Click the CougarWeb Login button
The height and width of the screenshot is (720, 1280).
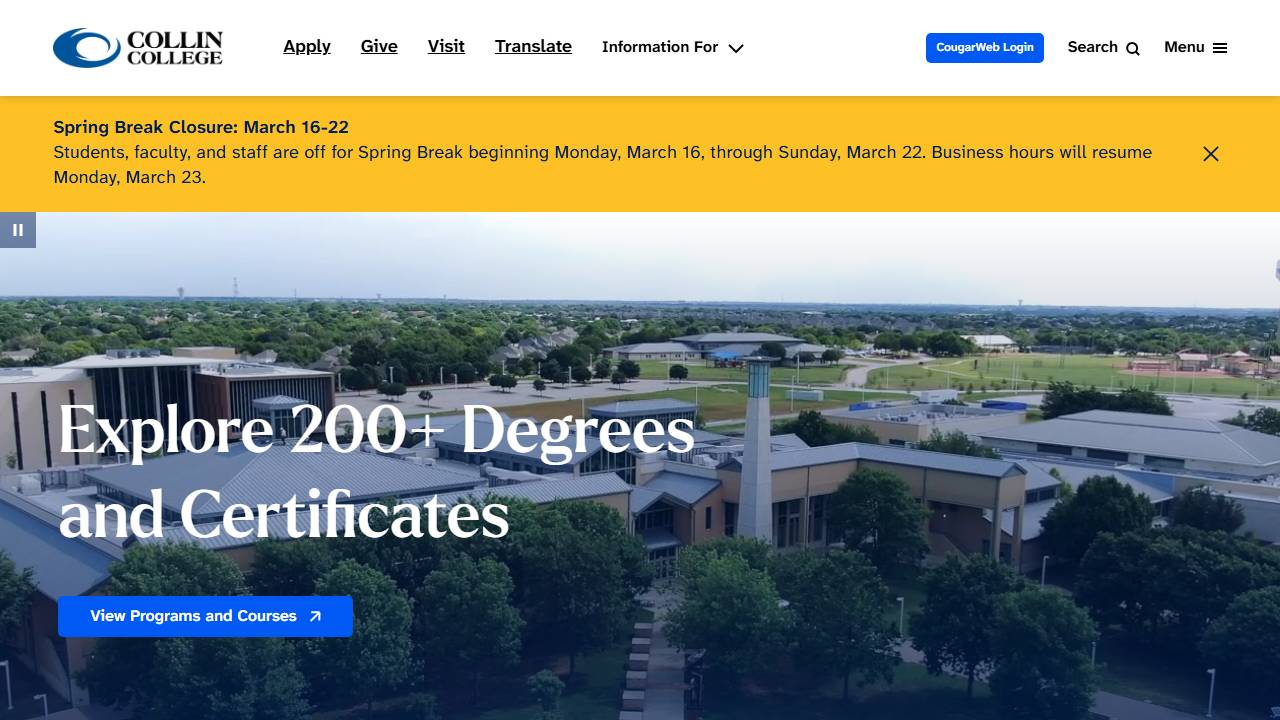[x=984, y=47]
